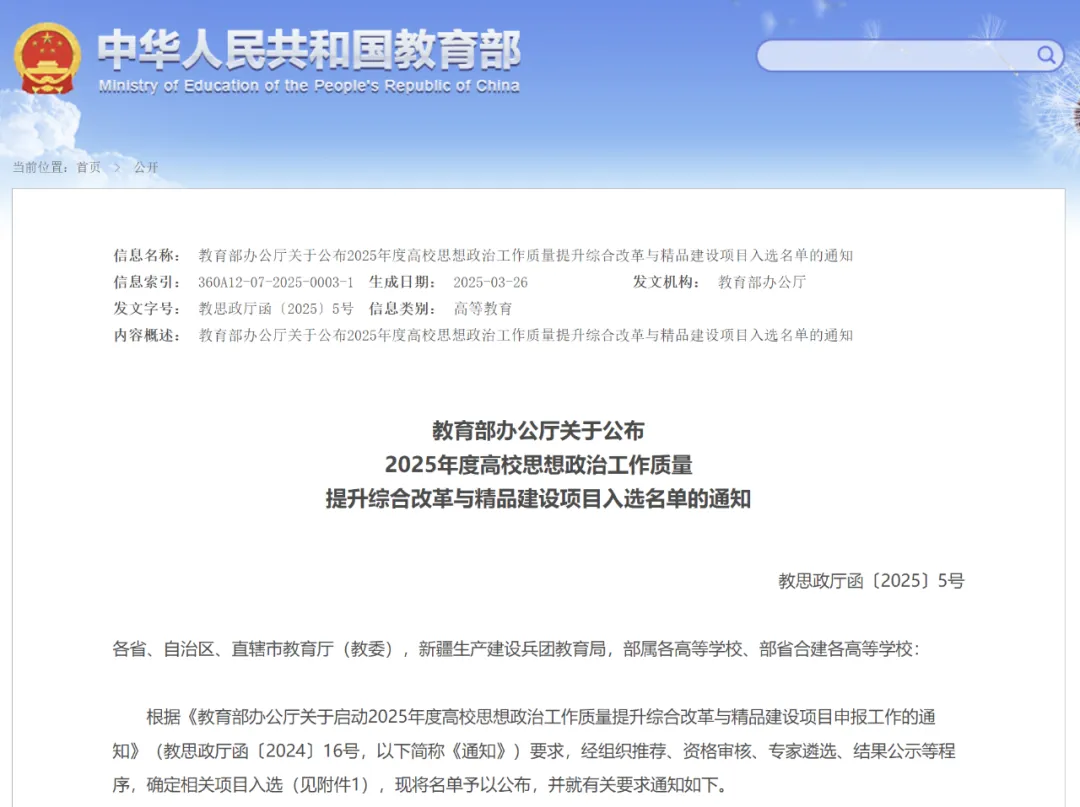Click the 中华人民共和国教育部 site title

(308, 48)
